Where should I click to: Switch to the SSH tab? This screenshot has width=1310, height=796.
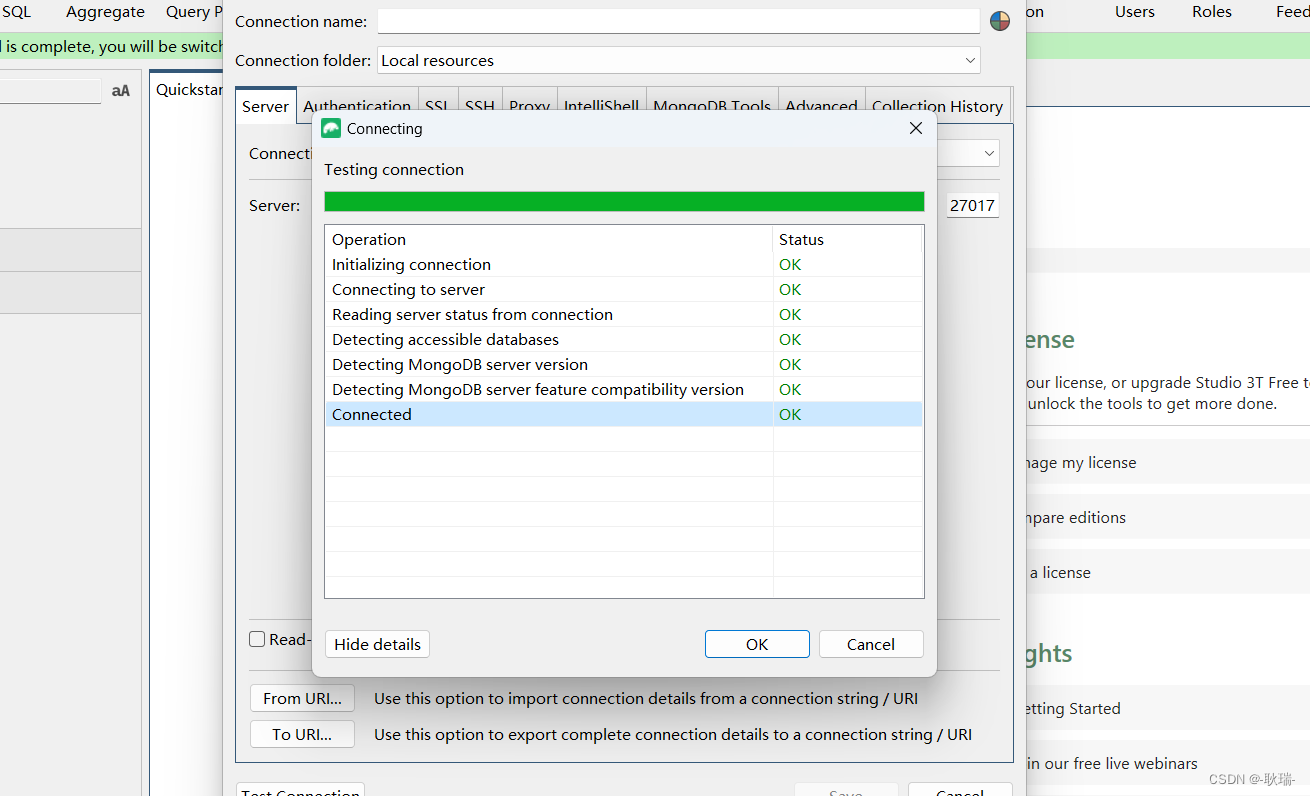coord(480,106)
